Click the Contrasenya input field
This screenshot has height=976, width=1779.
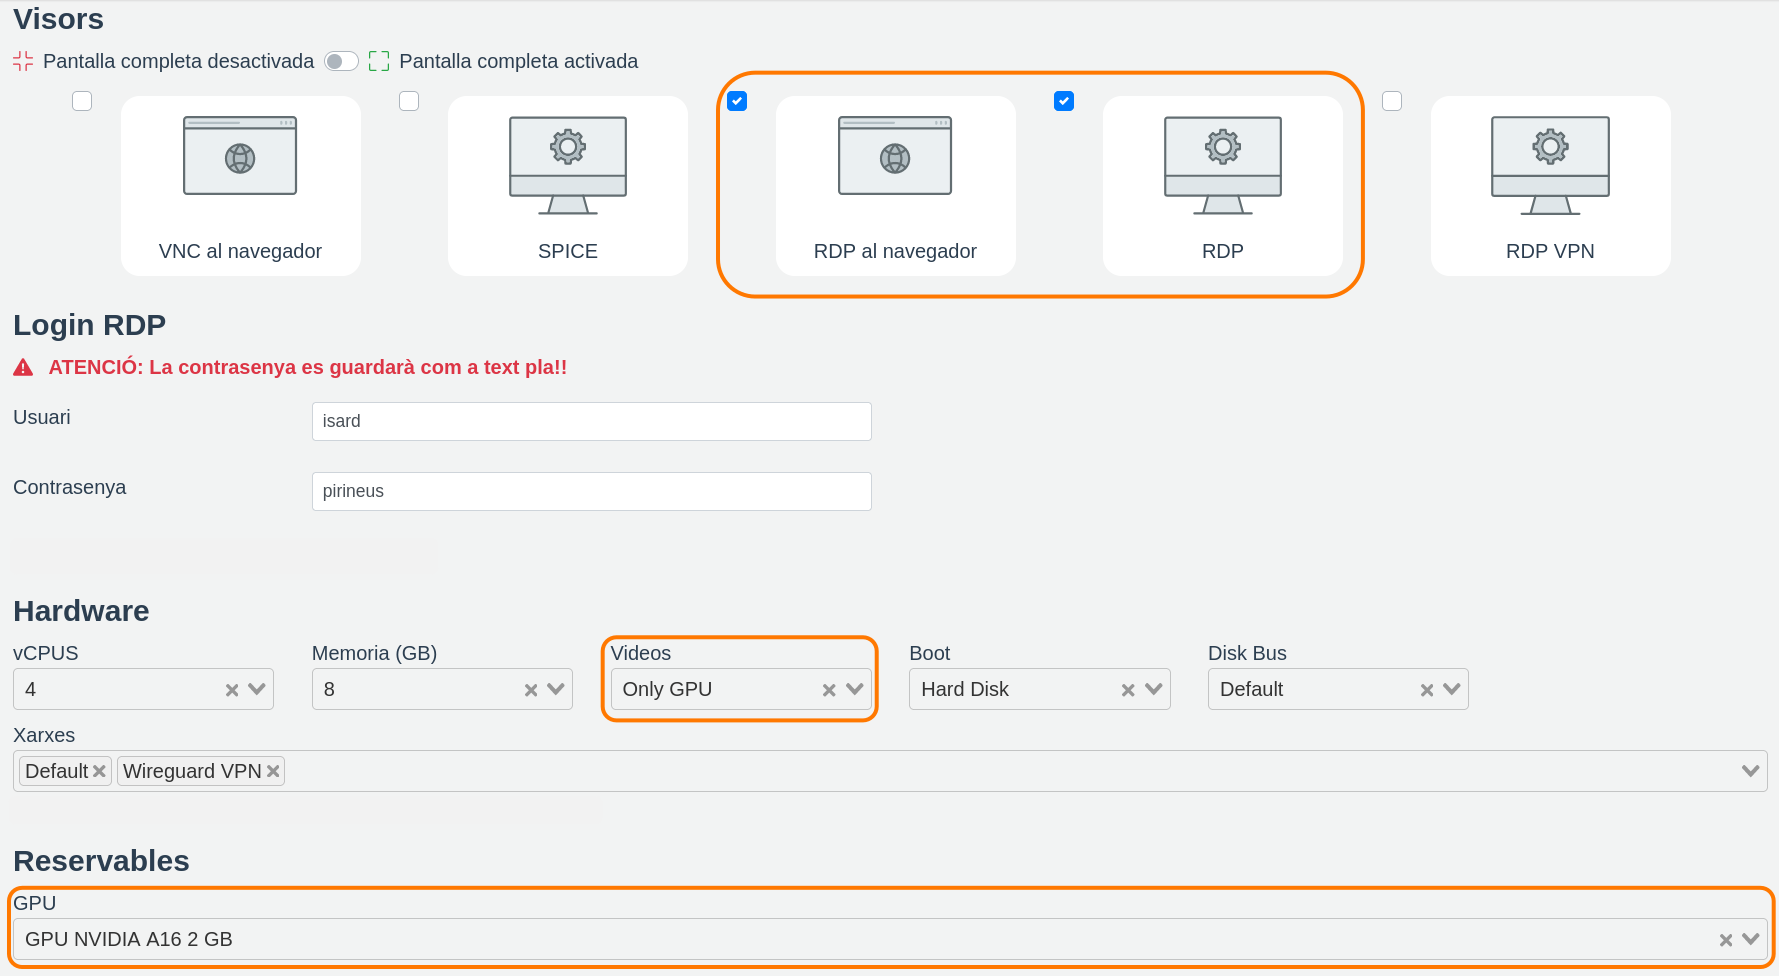591,491
